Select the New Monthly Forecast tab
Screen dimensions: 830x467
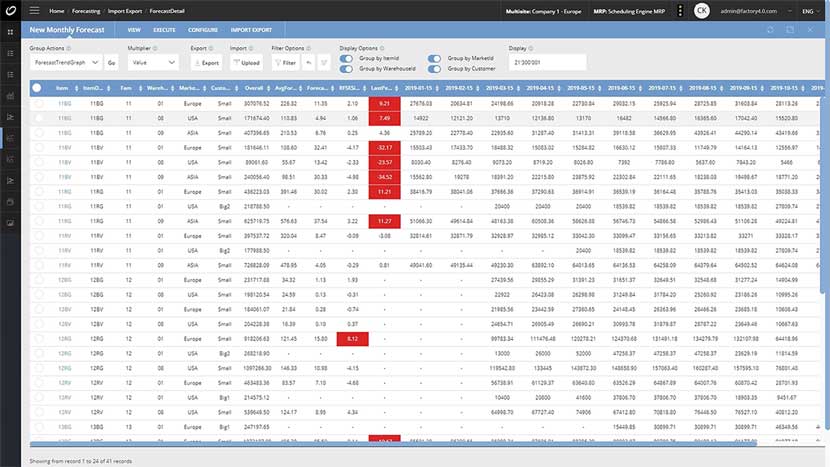(x=67, y=30)
